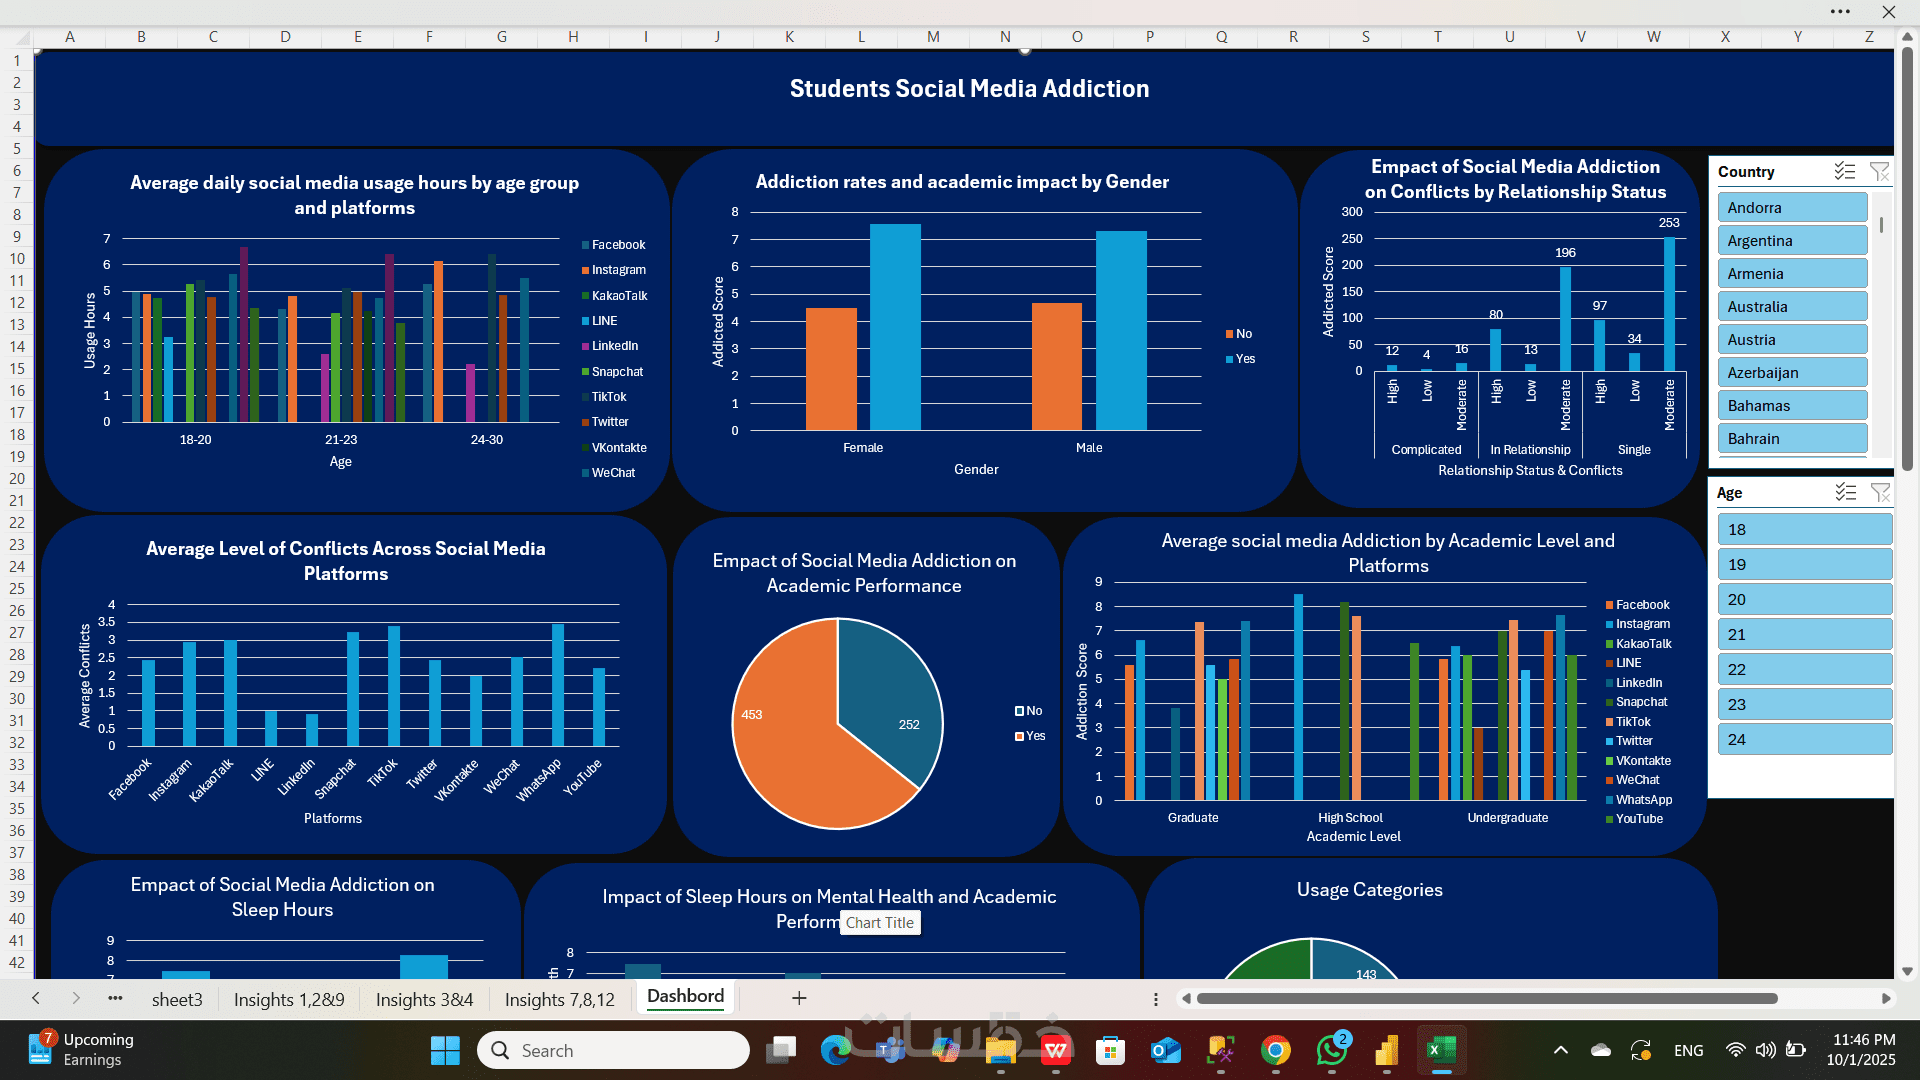
Task: Toggle multi-select on the Country slicer
Action: (x=1845, y=172)
